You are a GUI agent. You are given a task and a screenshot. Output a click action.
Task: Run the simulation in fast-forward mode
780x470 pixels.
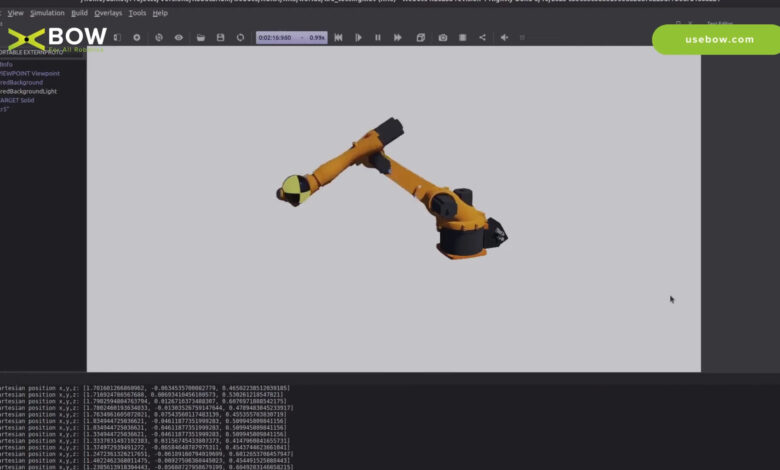coord(397,37)
